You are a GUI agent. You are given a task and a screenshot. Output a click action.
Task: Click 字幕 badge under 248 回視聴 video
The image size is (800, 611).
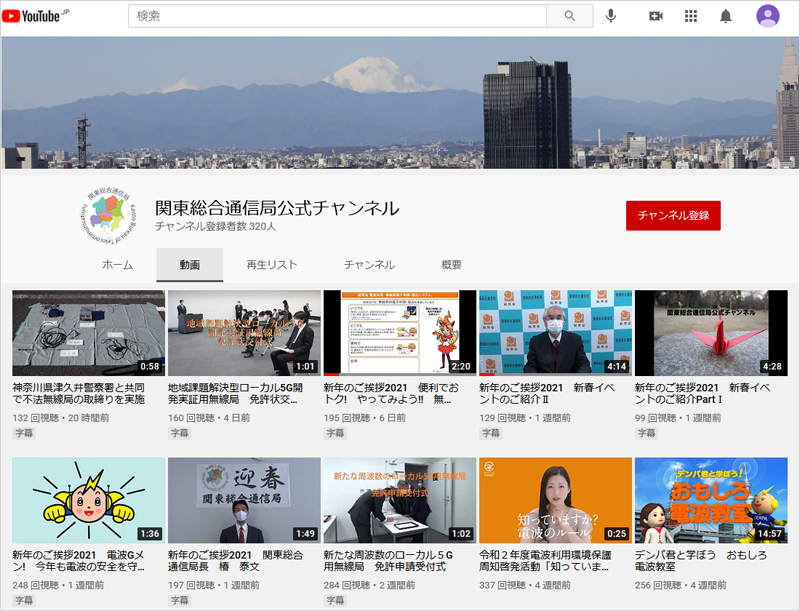coord(23,600)
